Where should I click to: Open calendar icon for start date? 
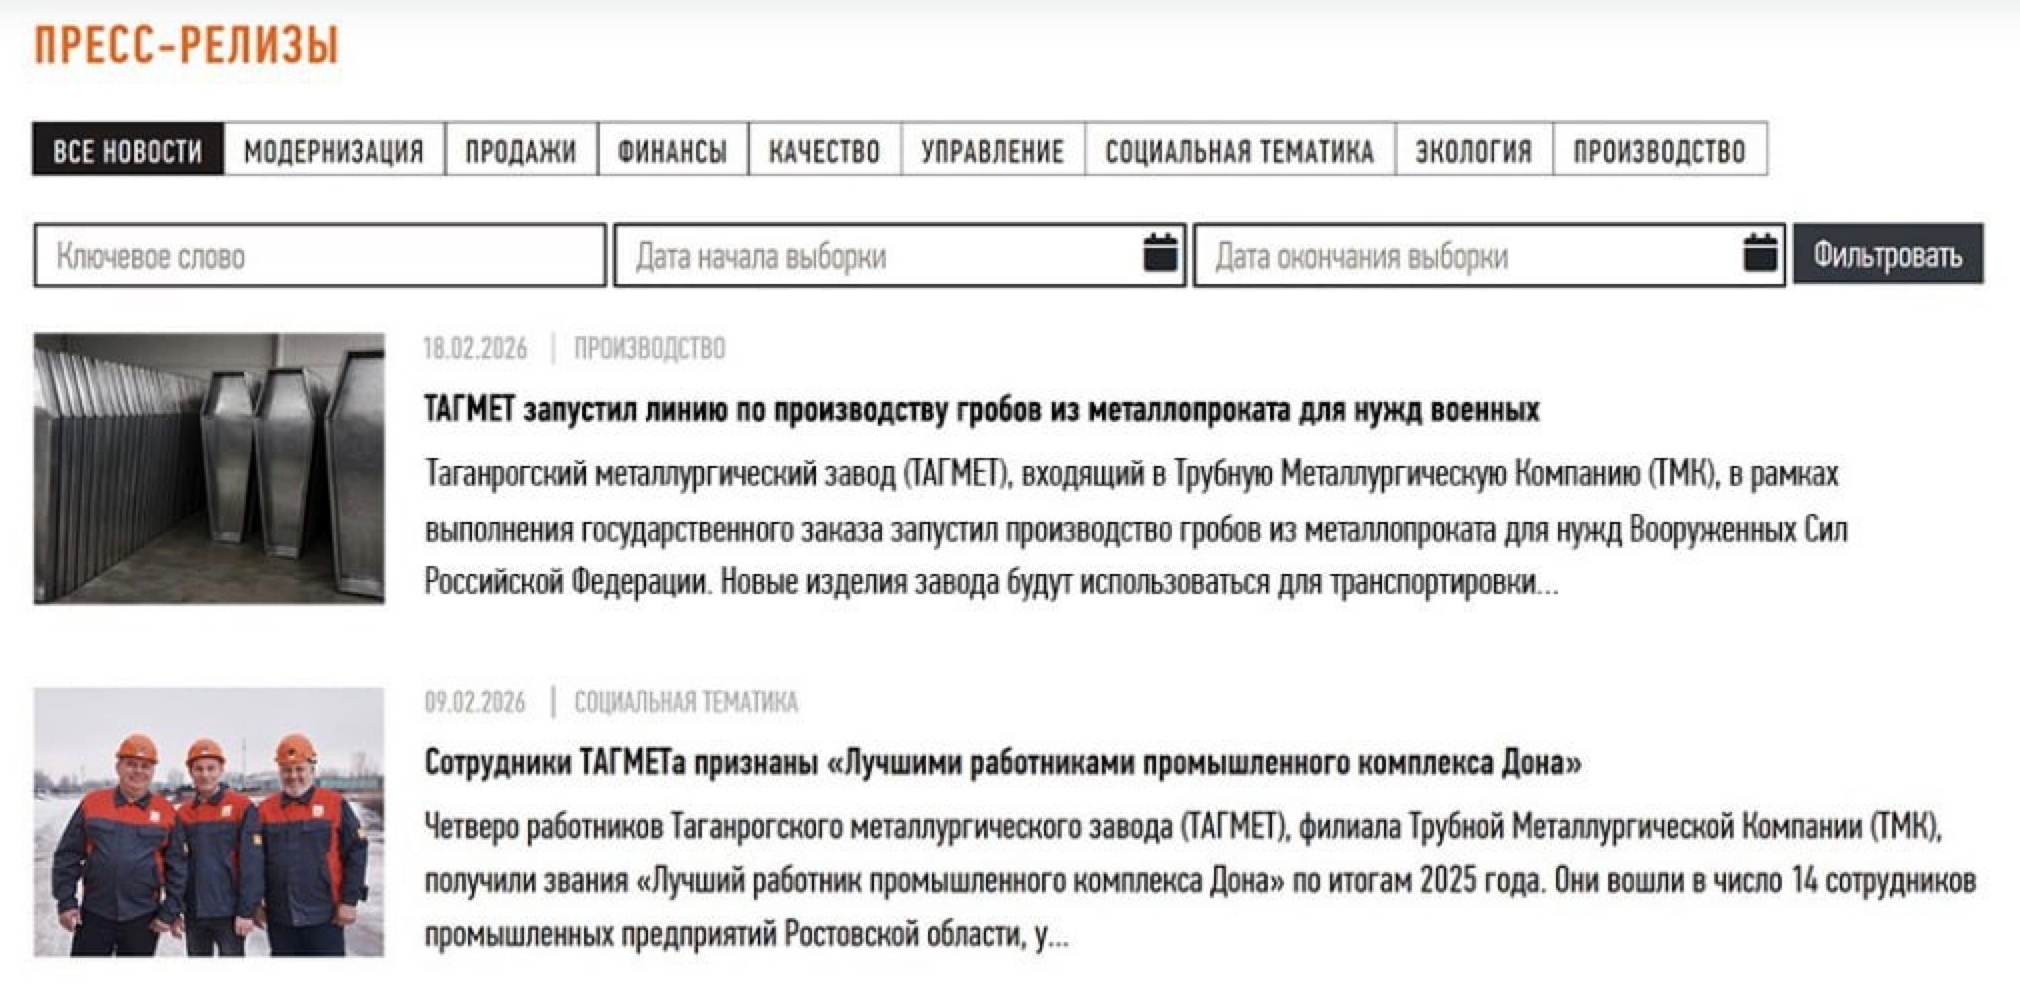coord(1160,254)
